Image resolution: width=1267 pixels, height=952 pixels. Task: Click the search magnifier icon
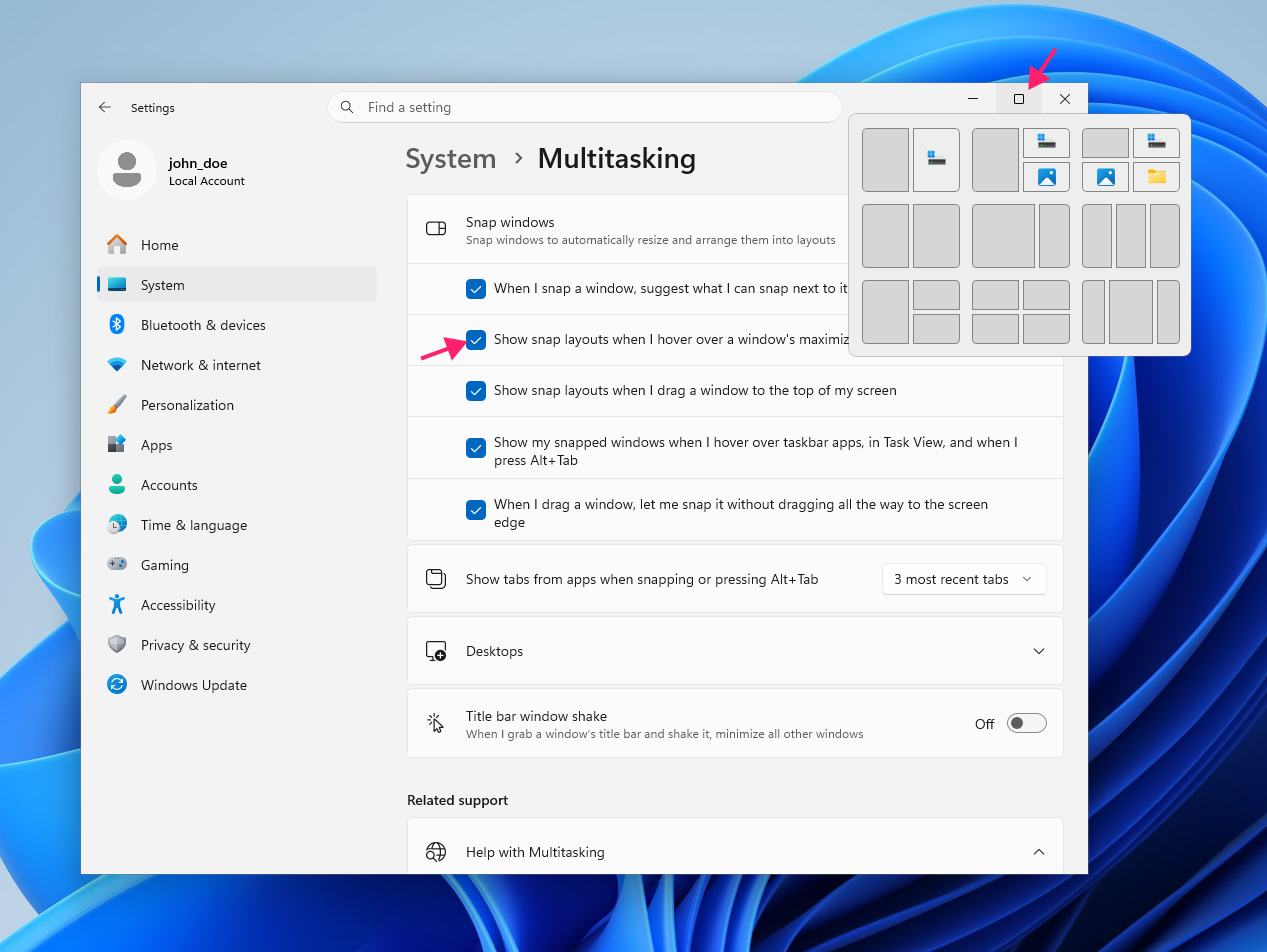347,107
